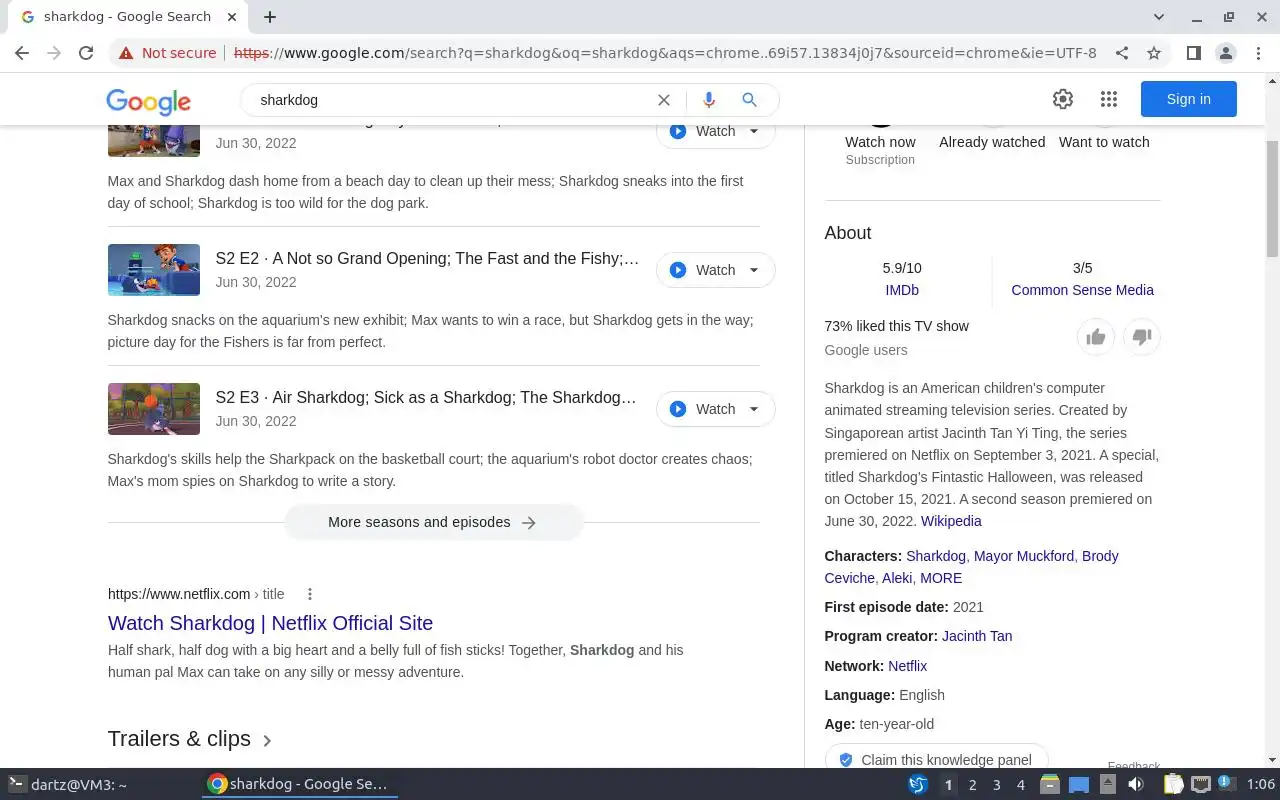Open the notification alert tray icon
This screenshot has width=1280, height=800.
pyautogui.click(x=1226, y=785)
